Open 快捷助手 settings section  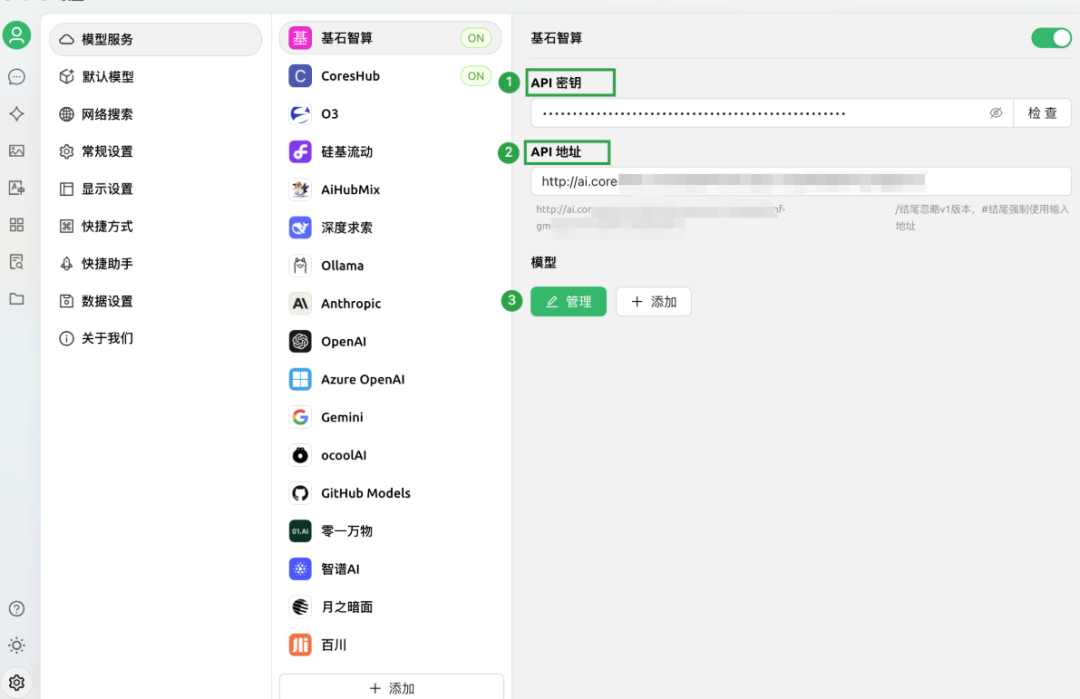(156, 264)
